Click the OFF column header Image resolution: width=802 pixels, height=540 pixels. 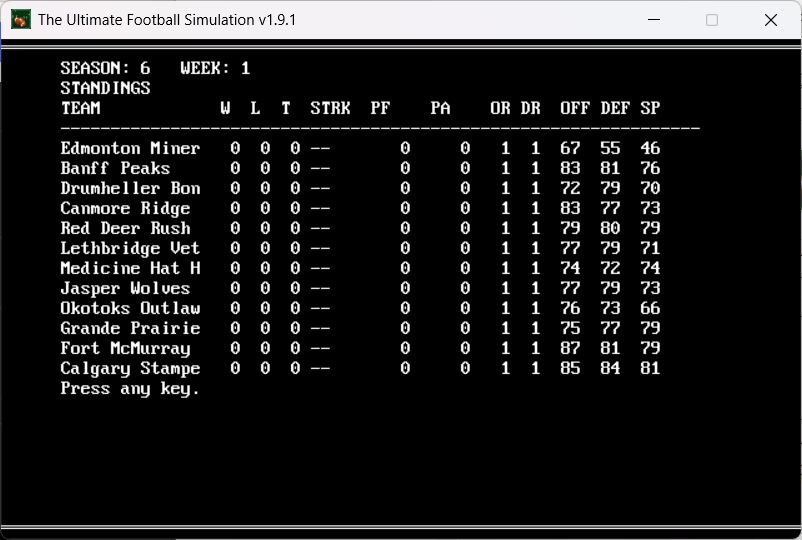575,108
